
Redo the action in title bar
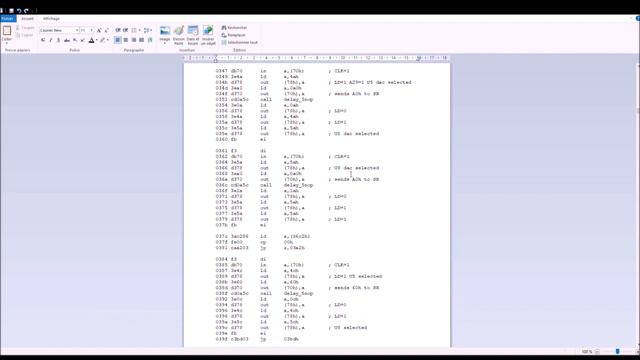(26, 10)
